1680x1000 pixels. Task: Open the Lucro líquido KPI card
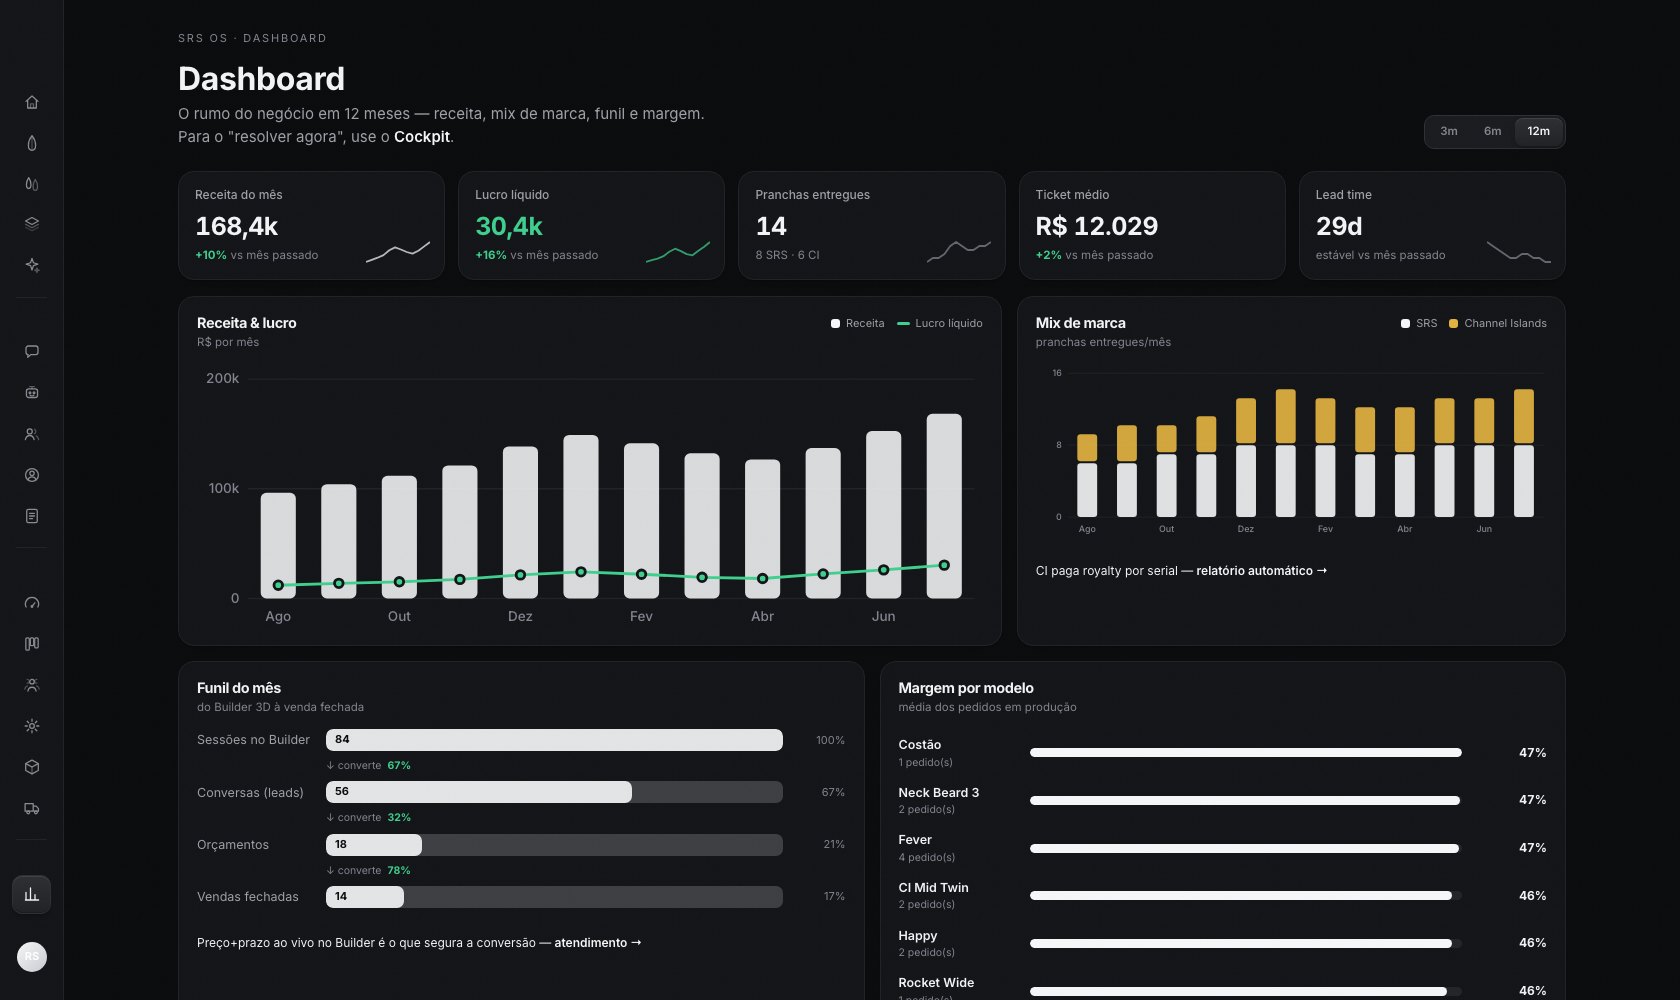(x=591, y=225)
